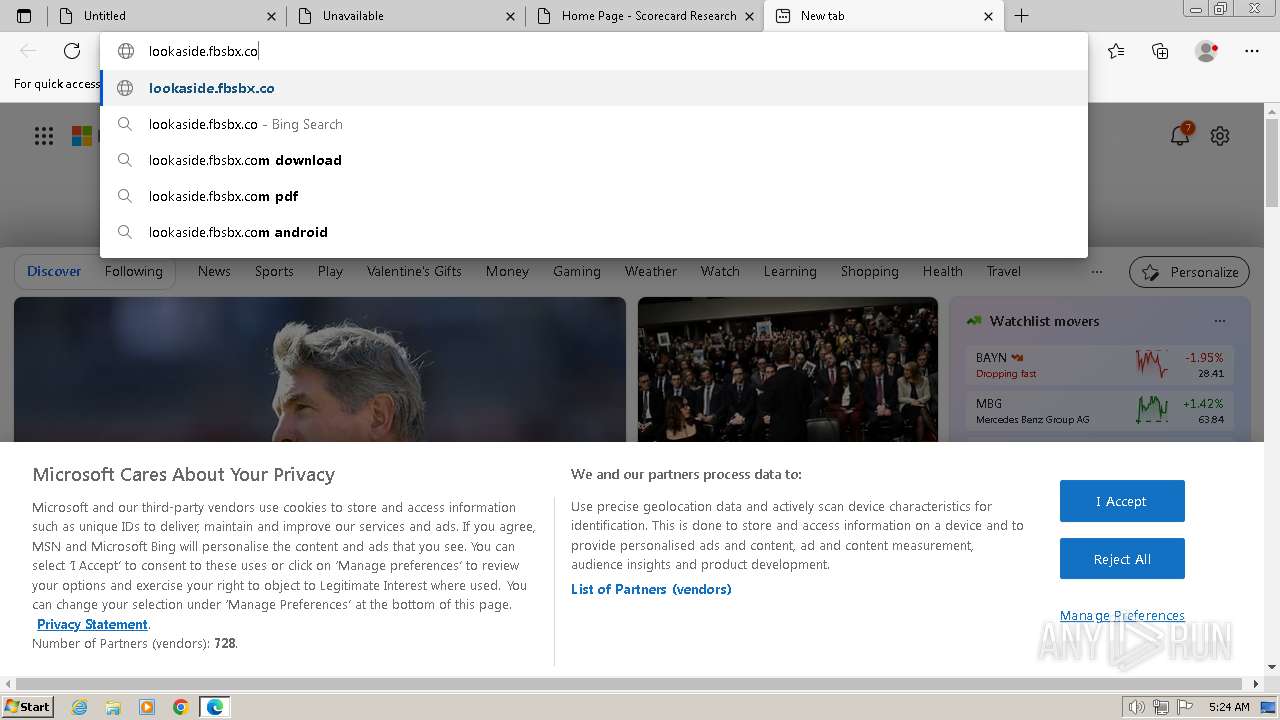Open the Manage Preferences link

pos(1122,615)
